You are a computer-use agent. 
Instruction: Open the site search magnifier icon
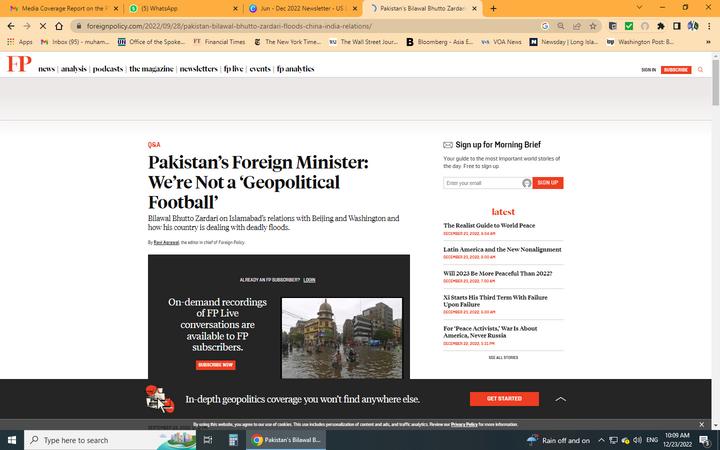[x=700, y=70]
